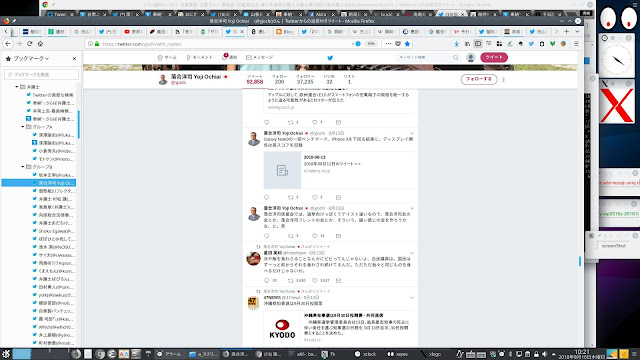
Task: Open the page actions three-dot menu
Action: 388,44
